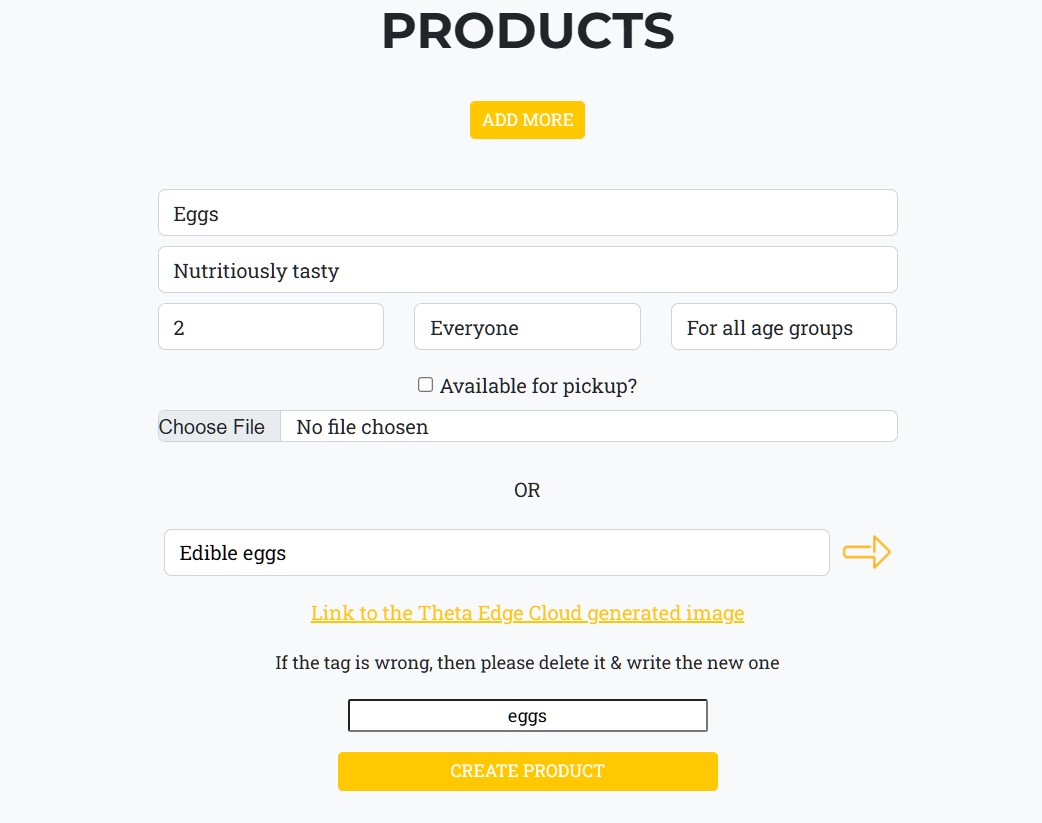Follow the underlined yellow generated image hyperlink
This screenshot has width=1042, height=823.
pos(527,613)
